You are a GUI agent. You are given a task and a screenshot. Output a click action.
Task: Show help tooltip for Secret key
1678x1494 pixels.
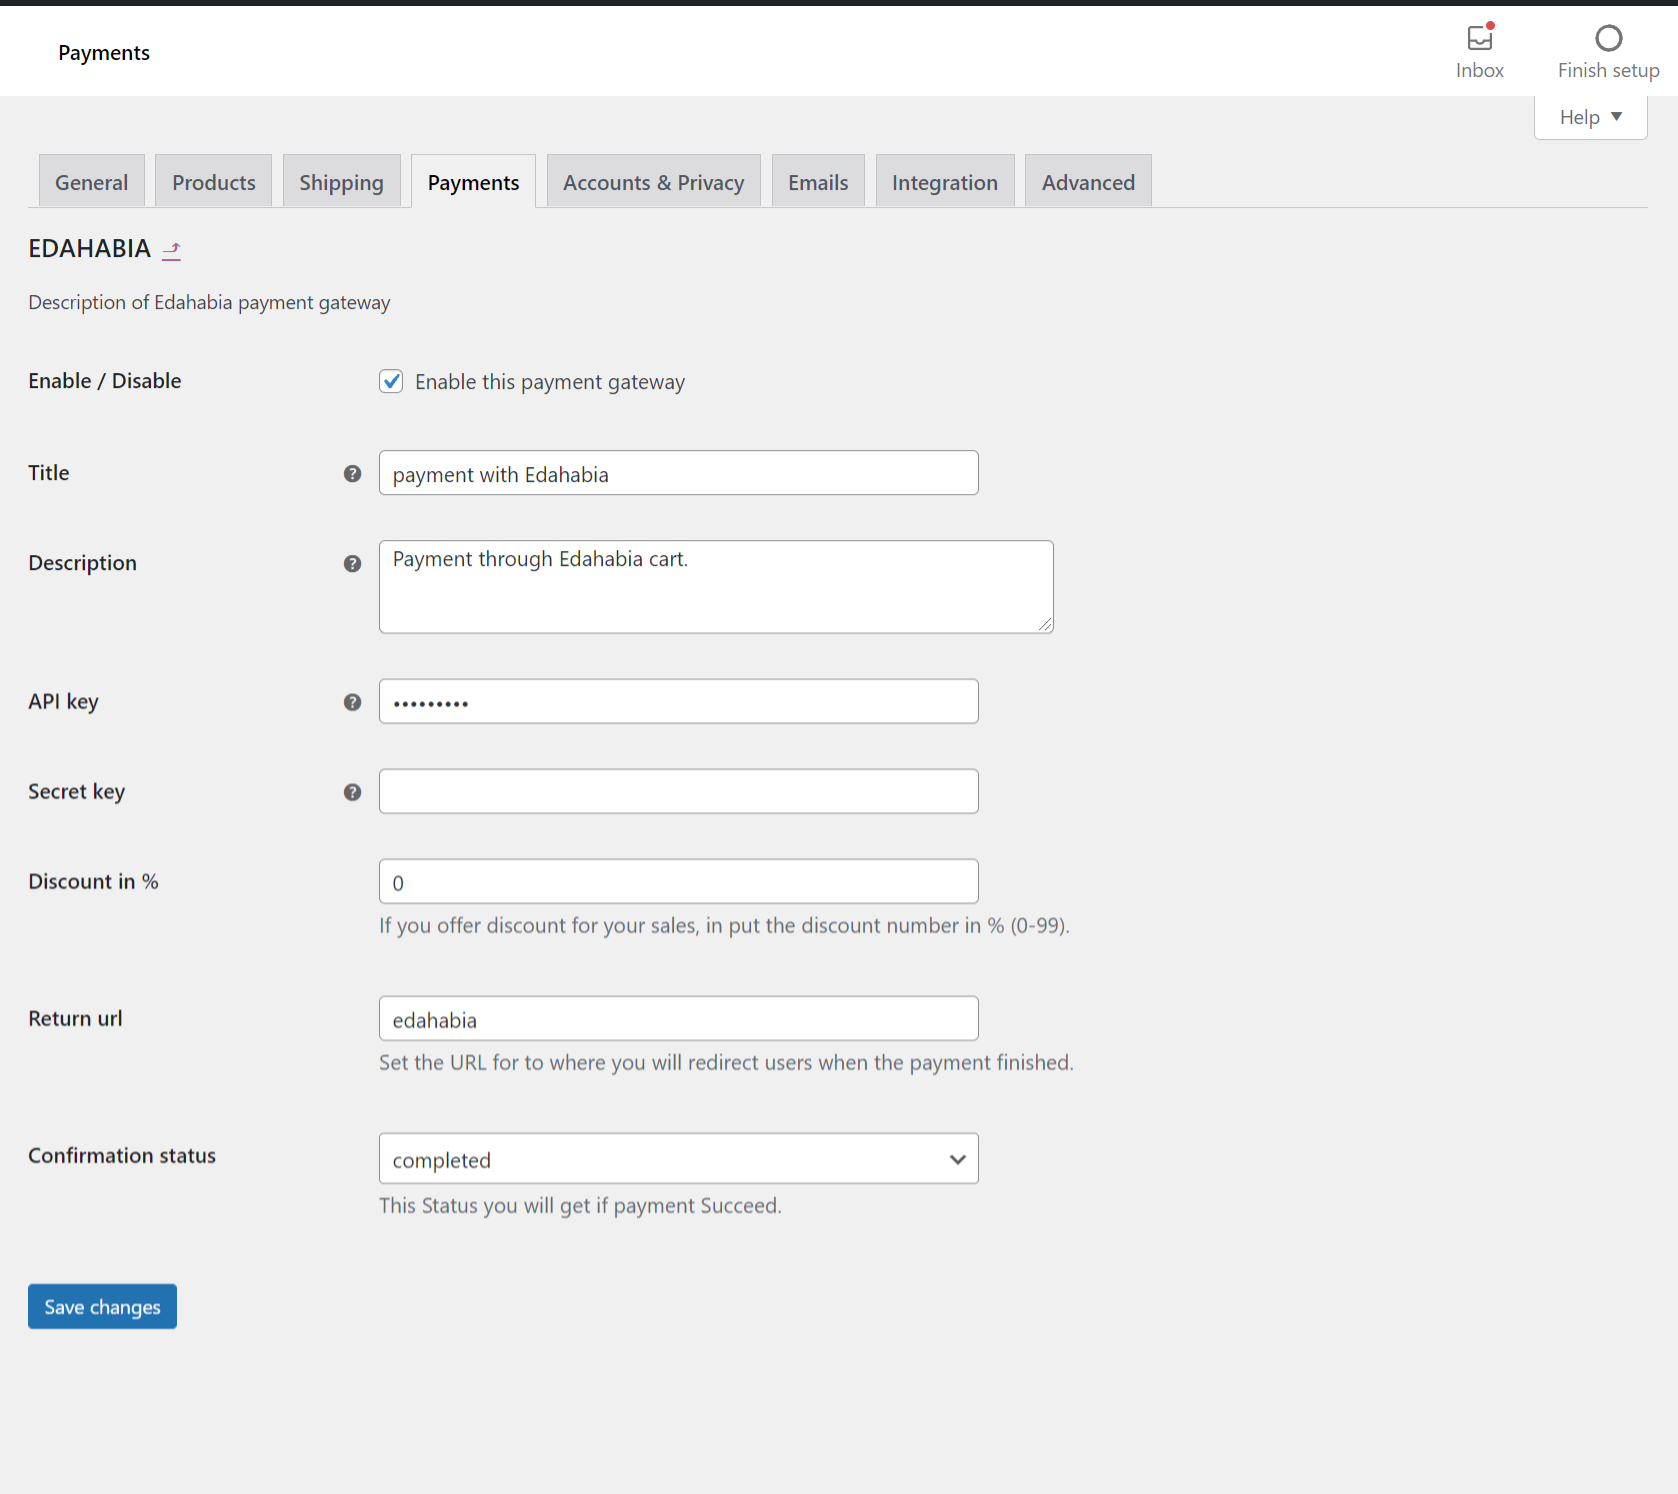tap(352, 791)
